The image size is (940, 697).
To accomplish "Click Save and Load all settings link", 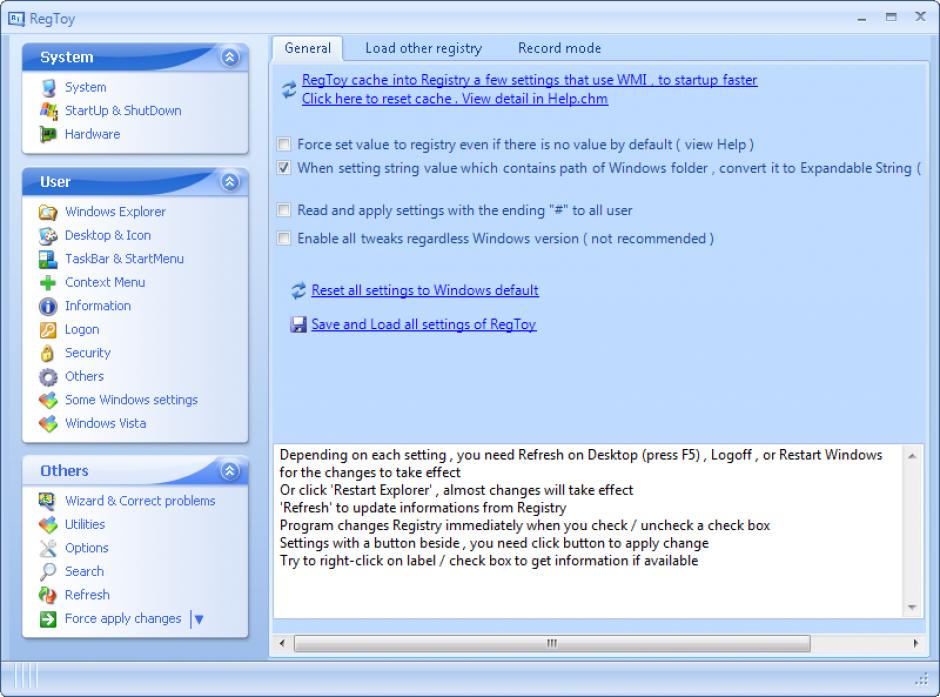I will 423,325.
